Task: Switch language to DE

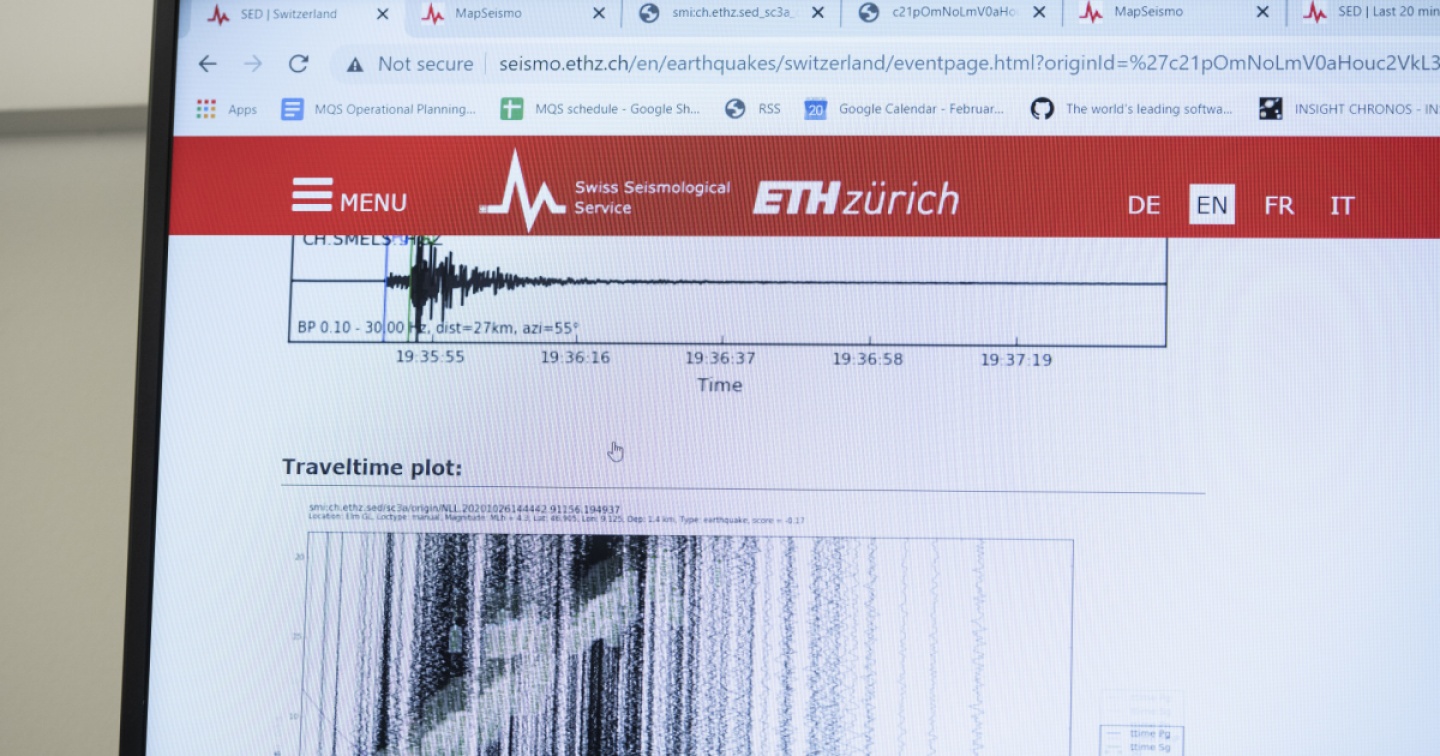Action: pyautogui.click(x=1143, y=206)
